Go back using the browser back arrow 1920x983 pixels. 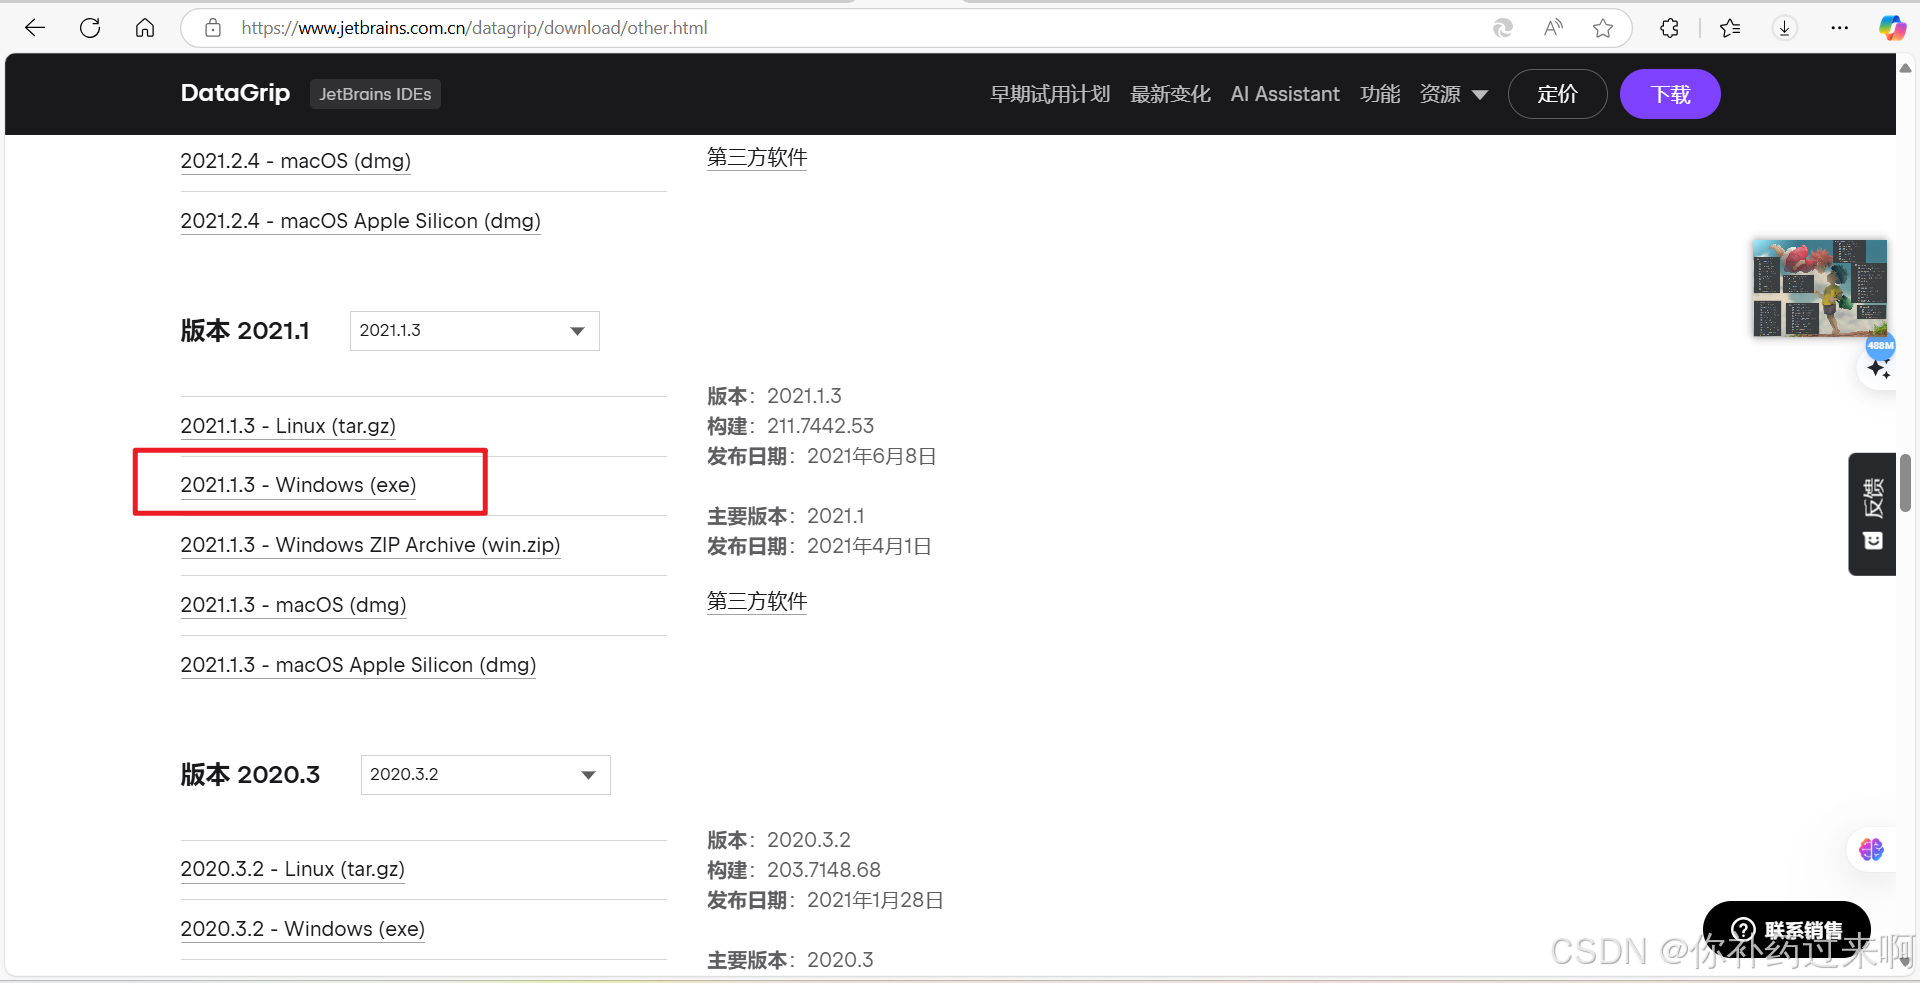click(35, 28)
